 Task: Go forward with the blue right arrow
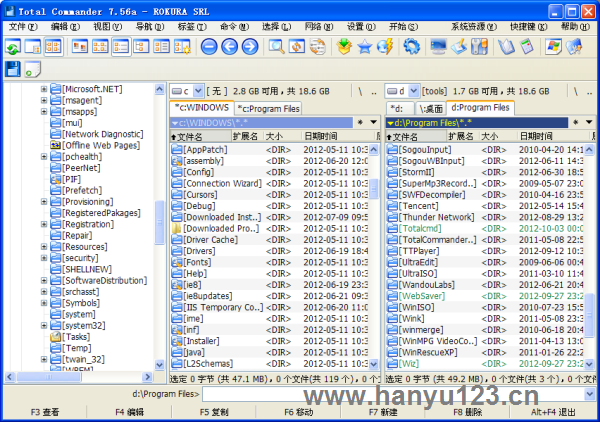(x=250, y=47)
